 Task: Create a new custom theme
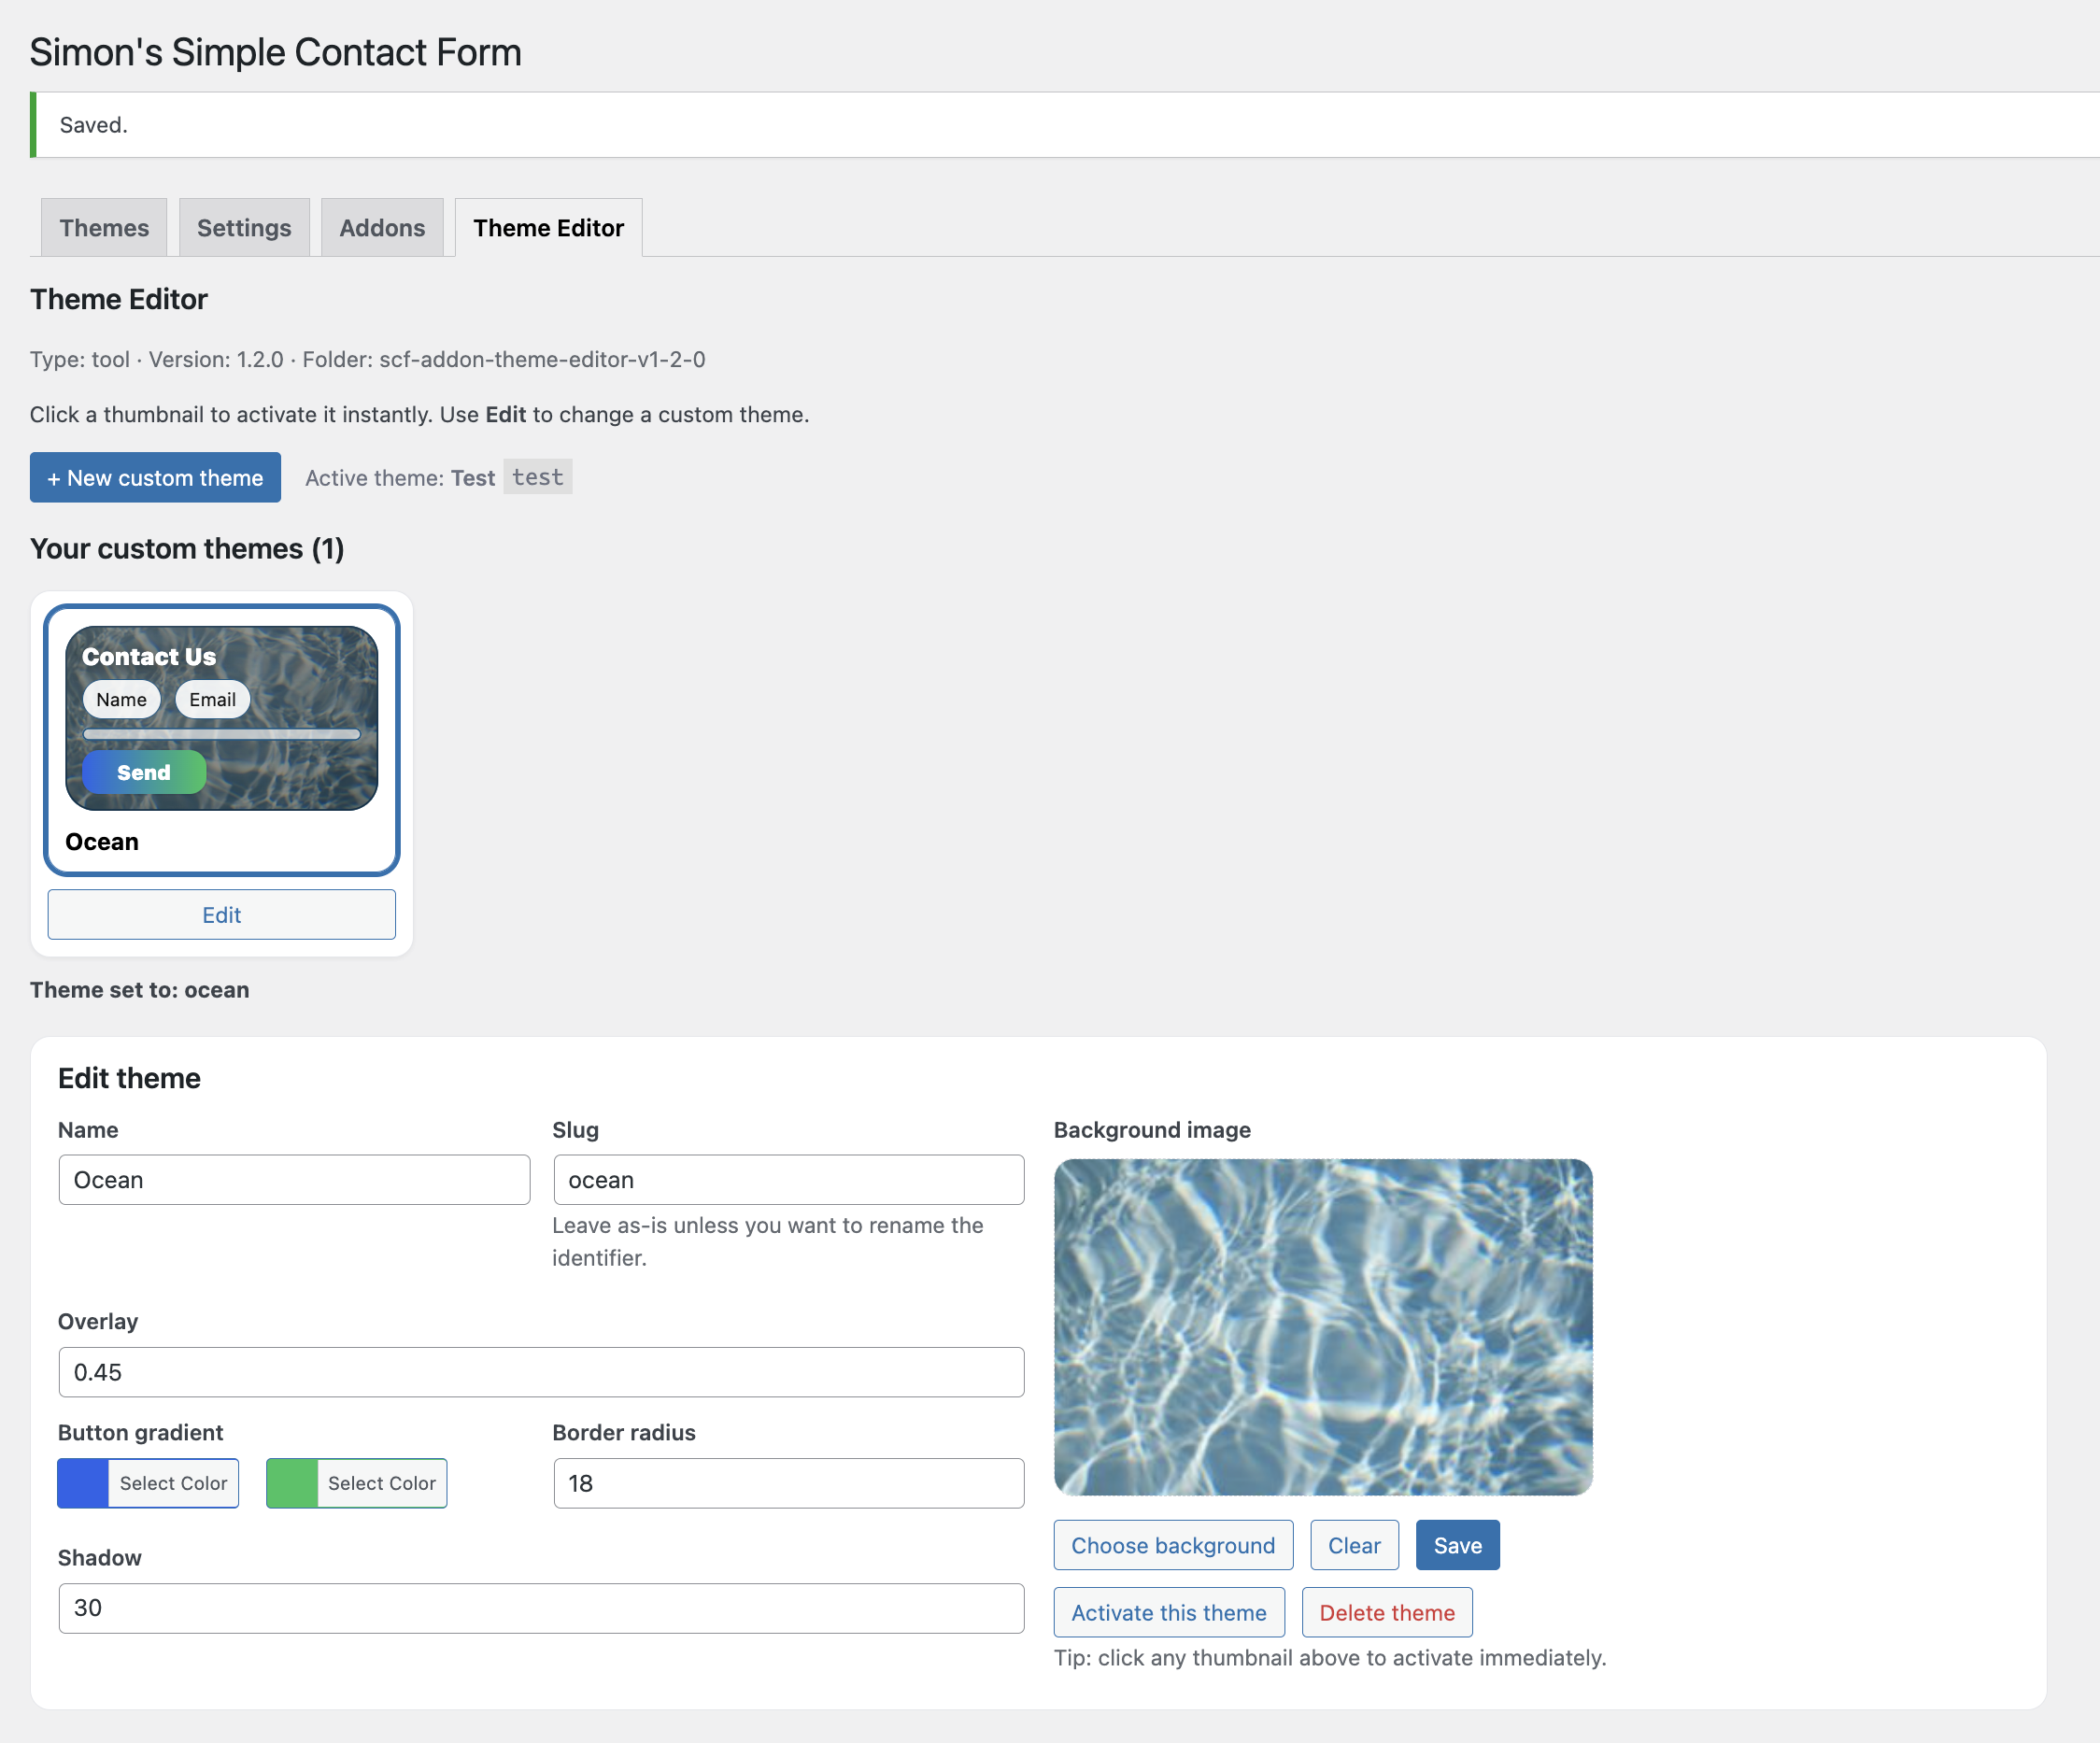pyautogui.click(x=155, y=477)
